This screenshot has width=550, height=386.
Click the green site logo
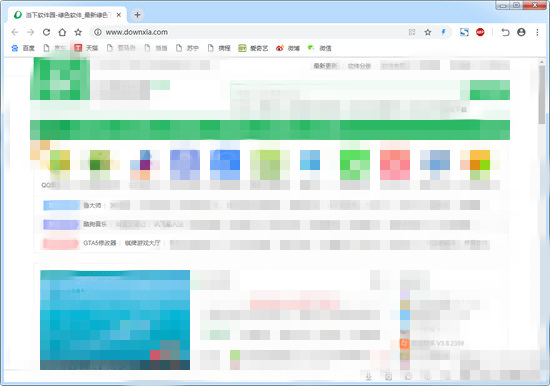click(60, 79)
